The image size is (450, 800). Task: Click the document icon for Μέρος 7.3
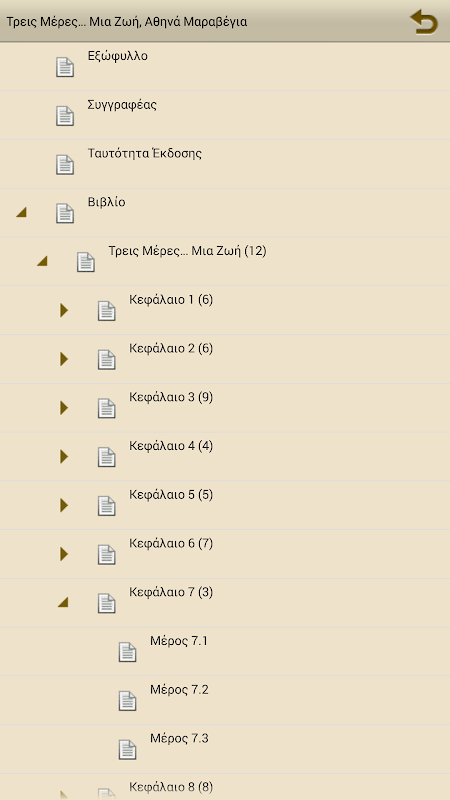128,749
